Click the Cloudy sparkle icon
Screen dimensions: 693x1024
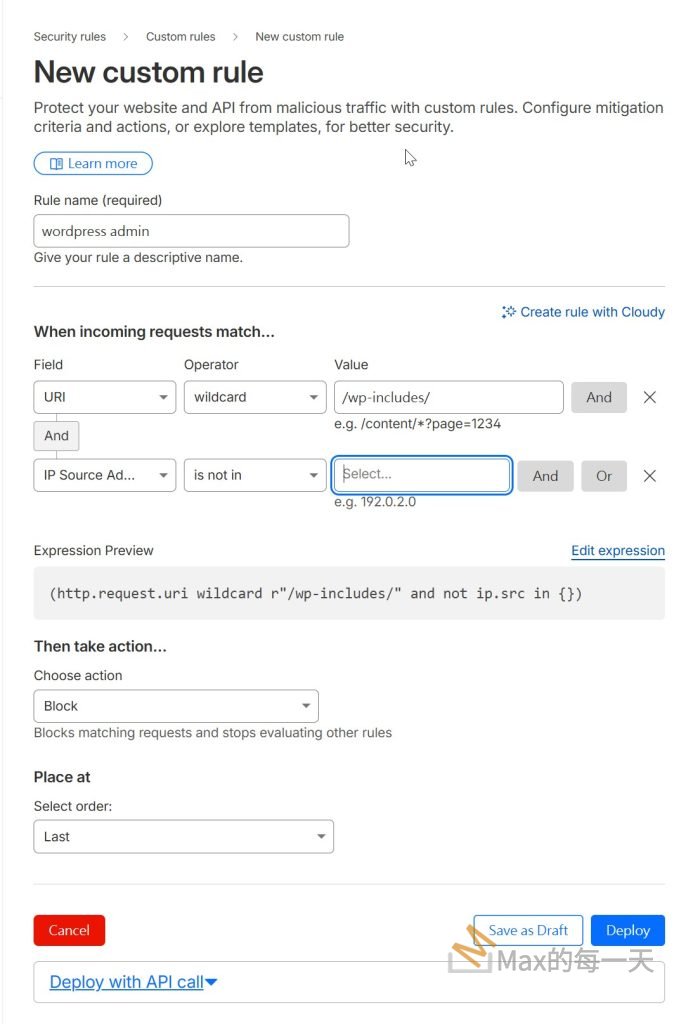pyautogui.click(x=509, y=312)
